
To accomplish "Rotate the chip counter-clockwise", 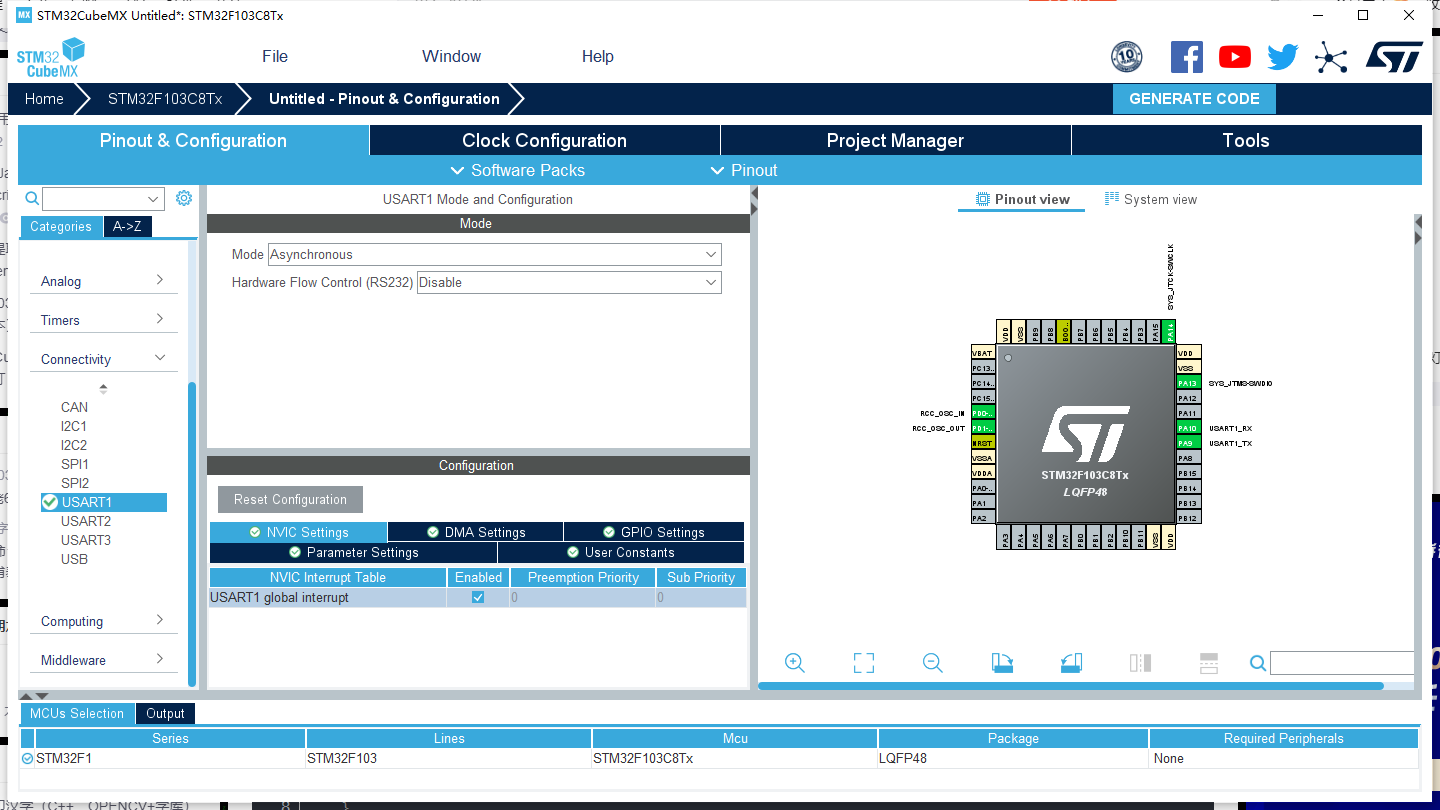I will [x=1071, y=662].
